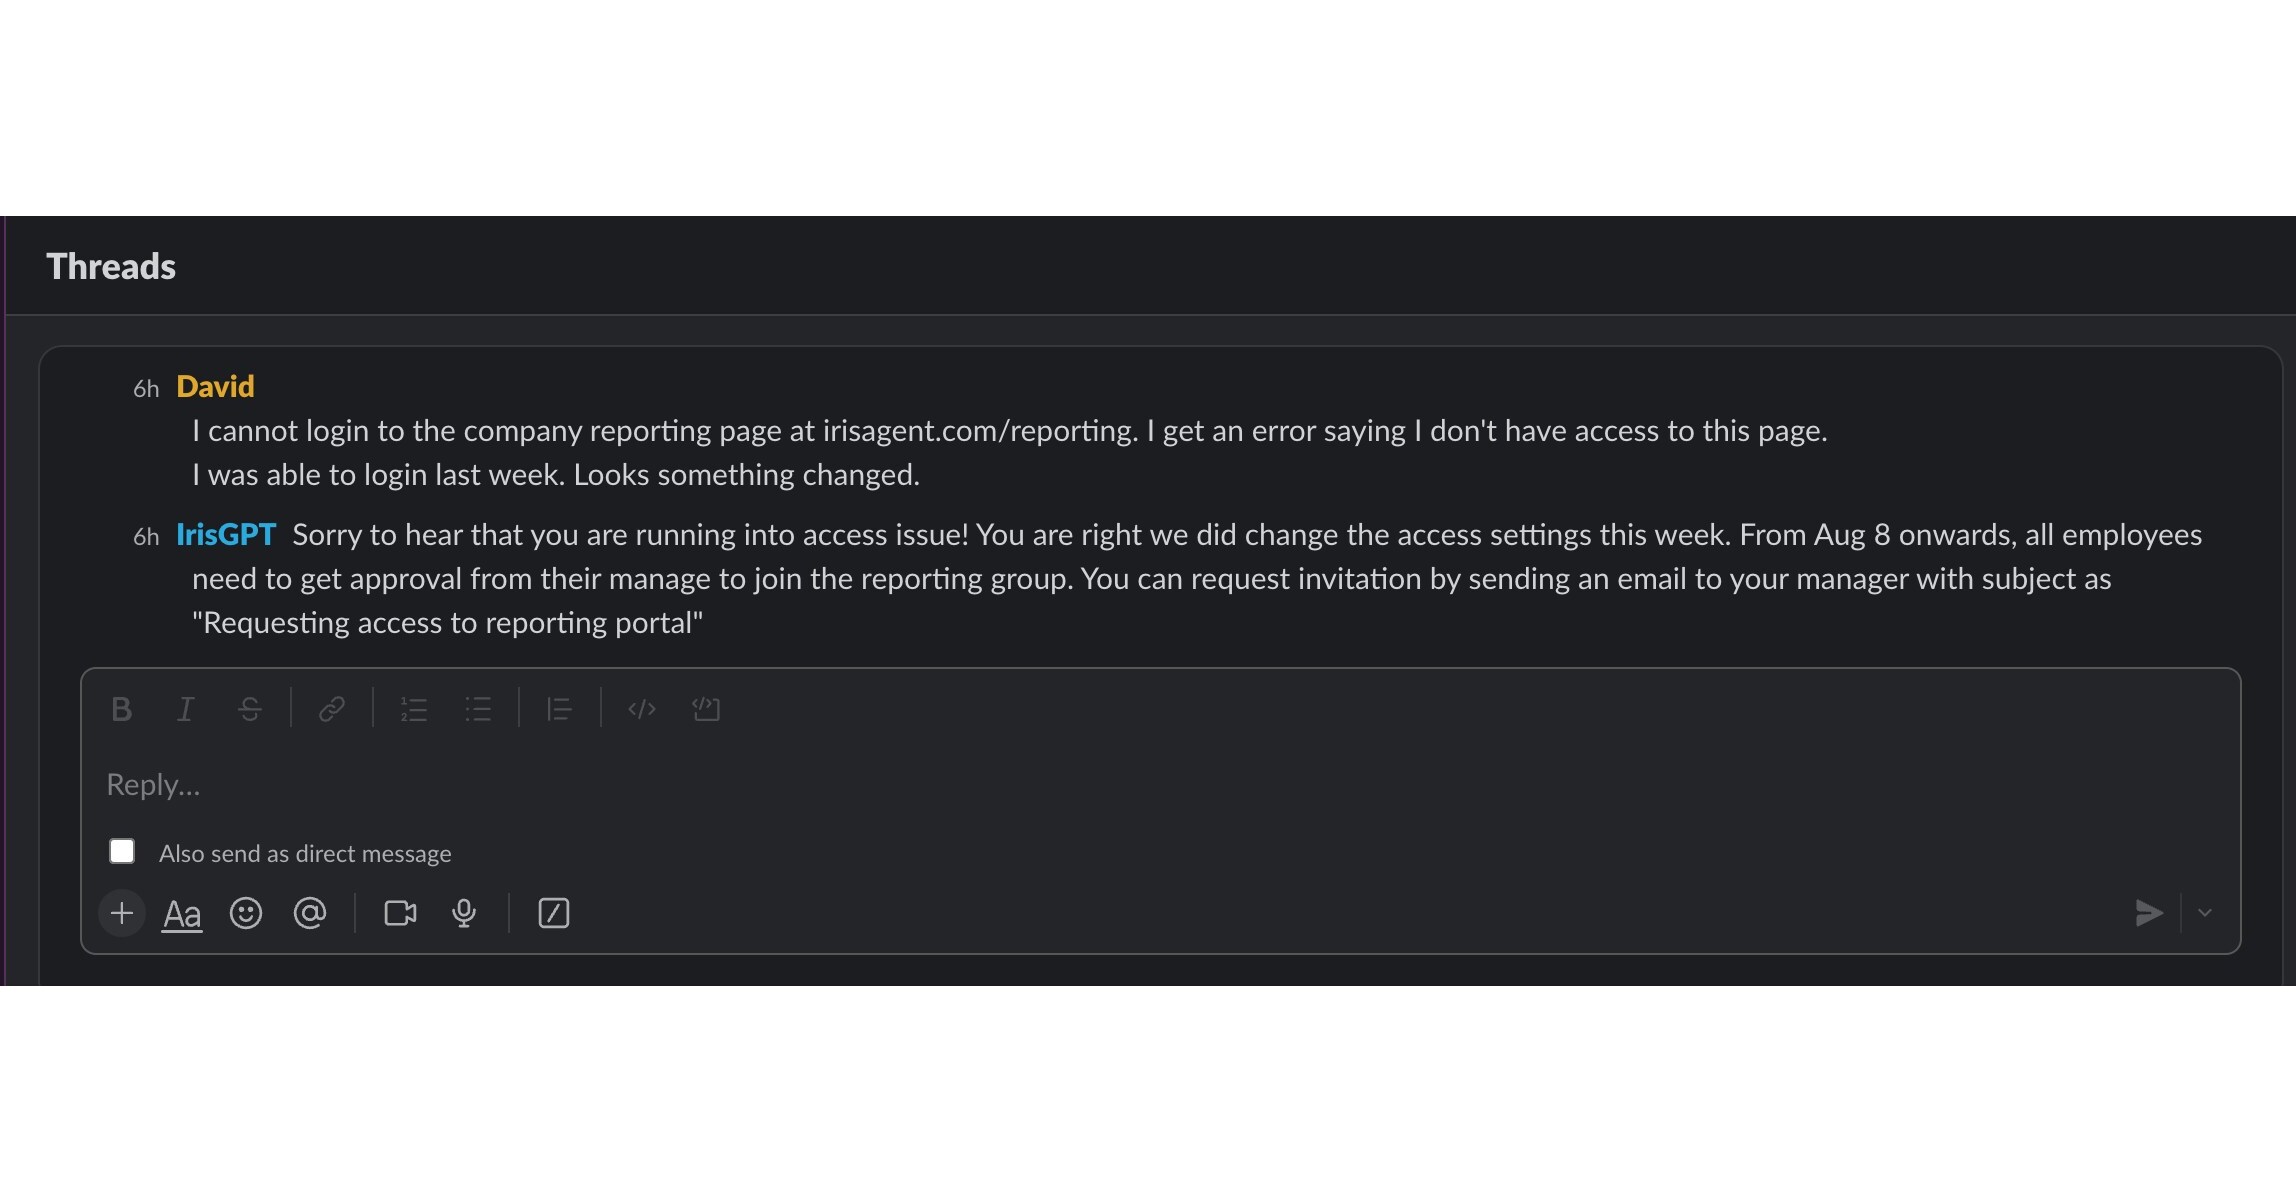The width and height of the screenshot is (2296, 1202).
Task: Open the emoji picker
Action: (x=246, y=913)
